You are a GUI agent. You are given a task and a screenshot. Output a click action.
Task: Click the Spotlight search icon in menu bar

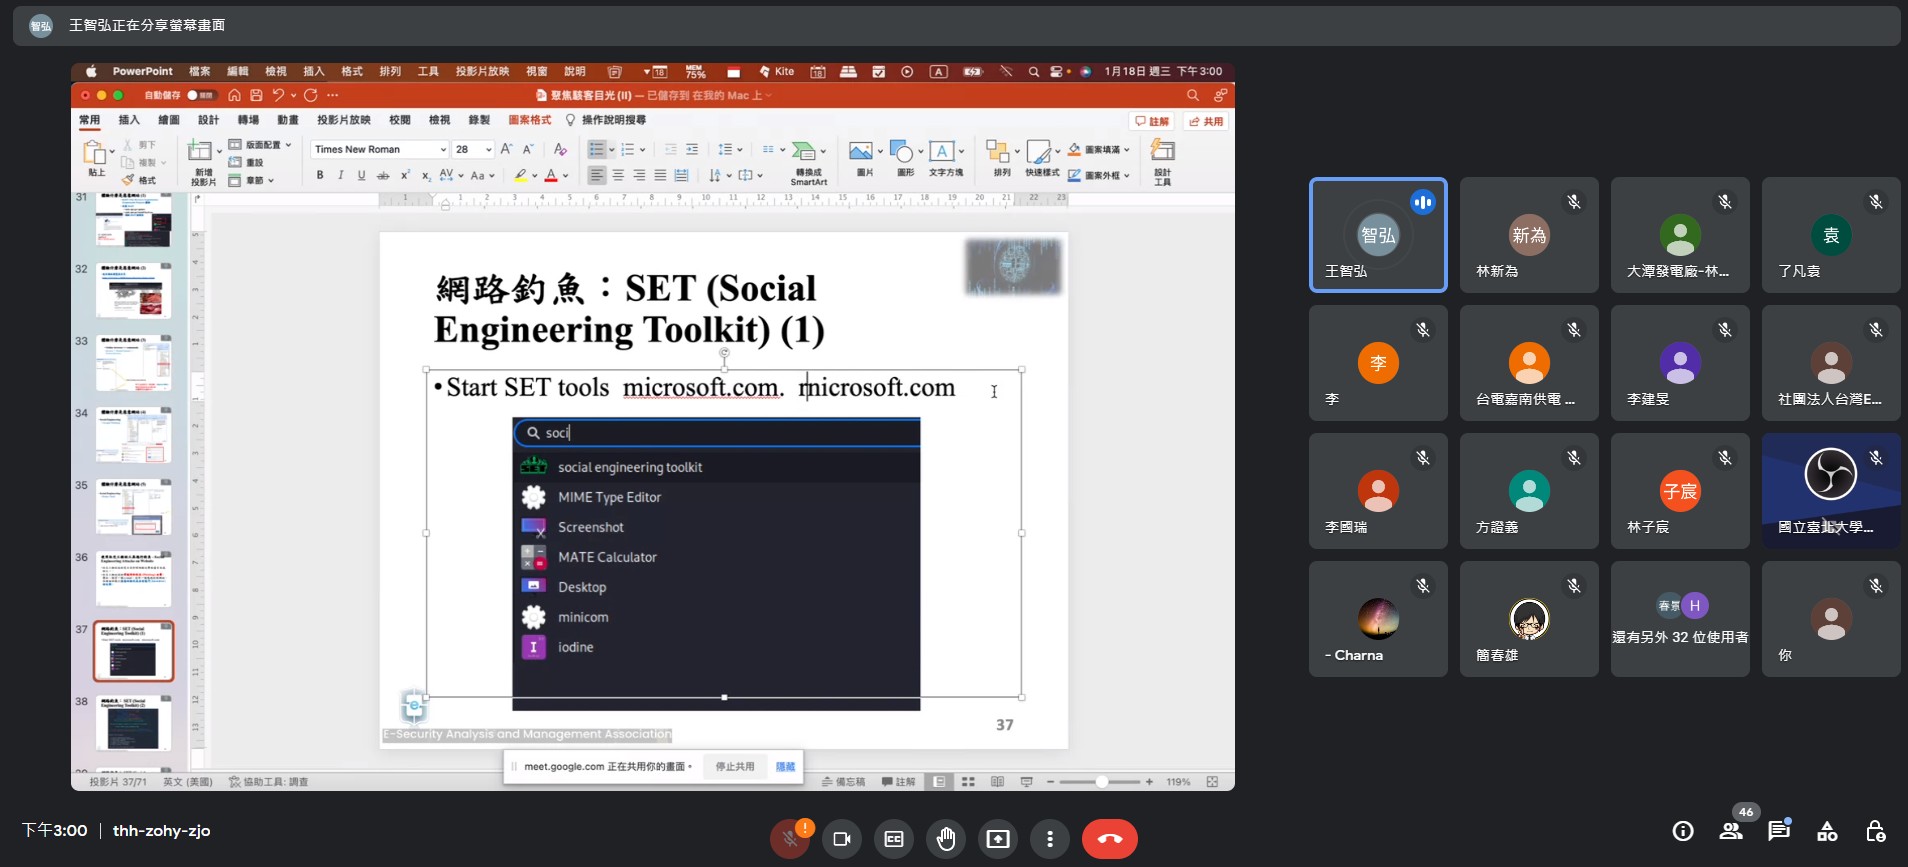pyautogui.click(x=1034, y=71)
